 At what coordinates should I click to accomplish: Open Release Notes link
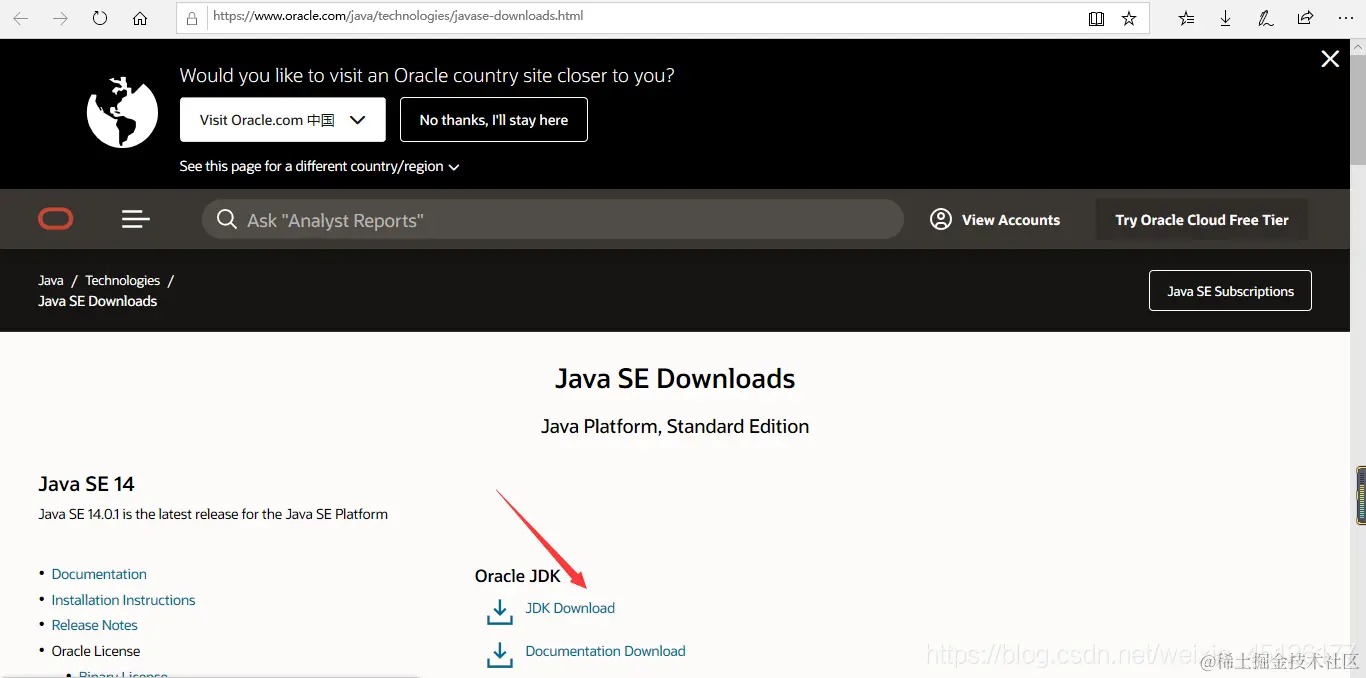tap(95, 625)
